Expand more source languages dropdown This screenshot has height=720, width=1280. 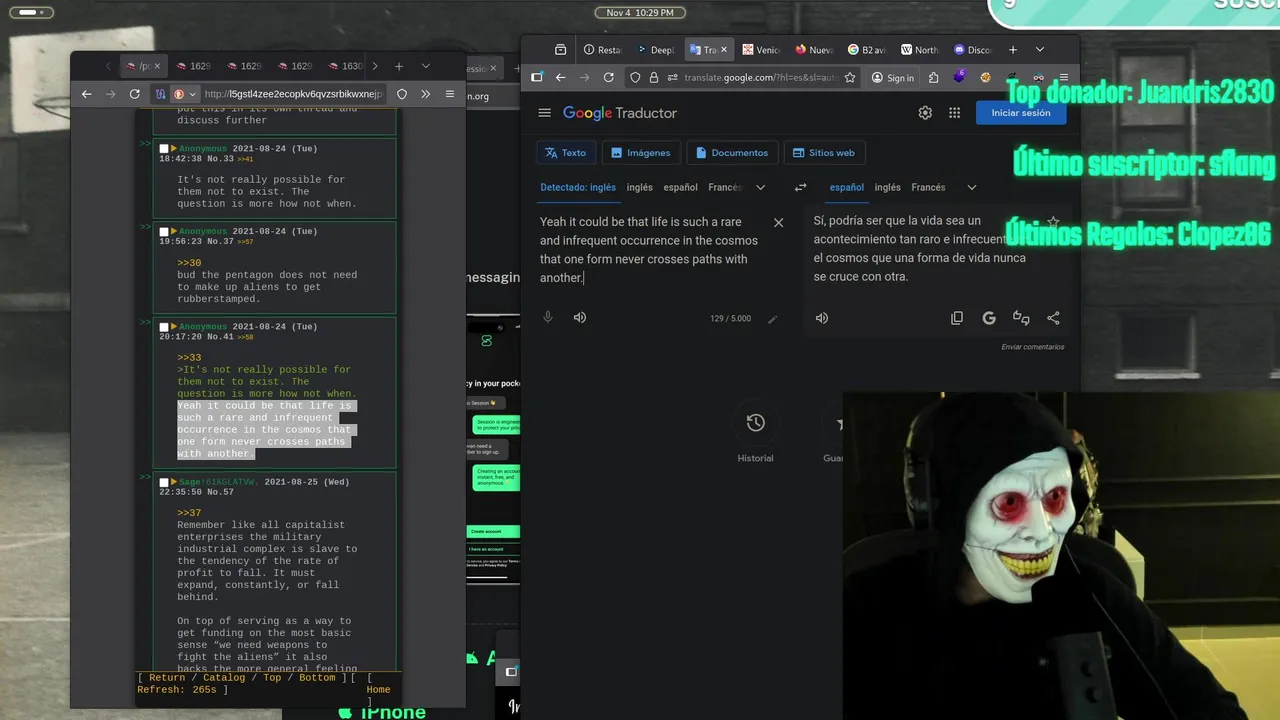click(760, 187)
